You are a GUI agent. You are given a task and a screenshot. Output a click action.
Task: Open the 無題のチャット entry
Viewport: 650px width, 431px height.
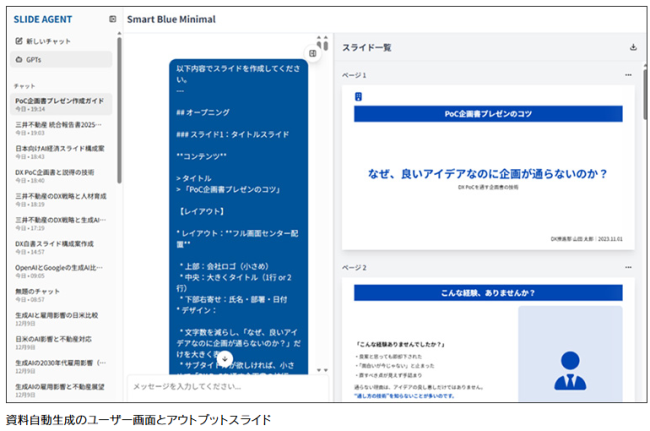point(40,291)
